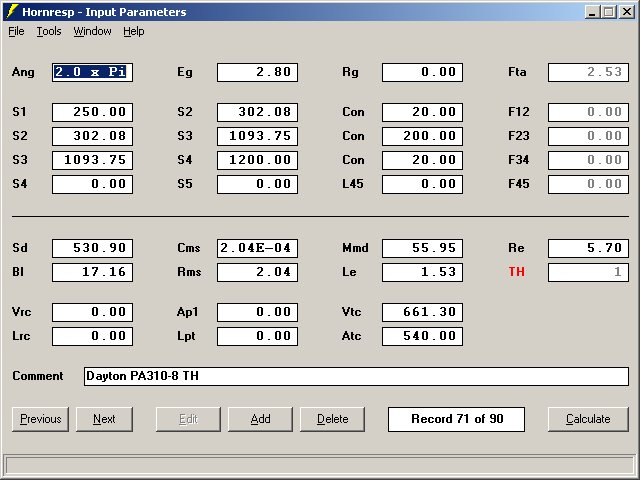Open the Window menu
Screen dimensions: 640x480
[92, 31]
